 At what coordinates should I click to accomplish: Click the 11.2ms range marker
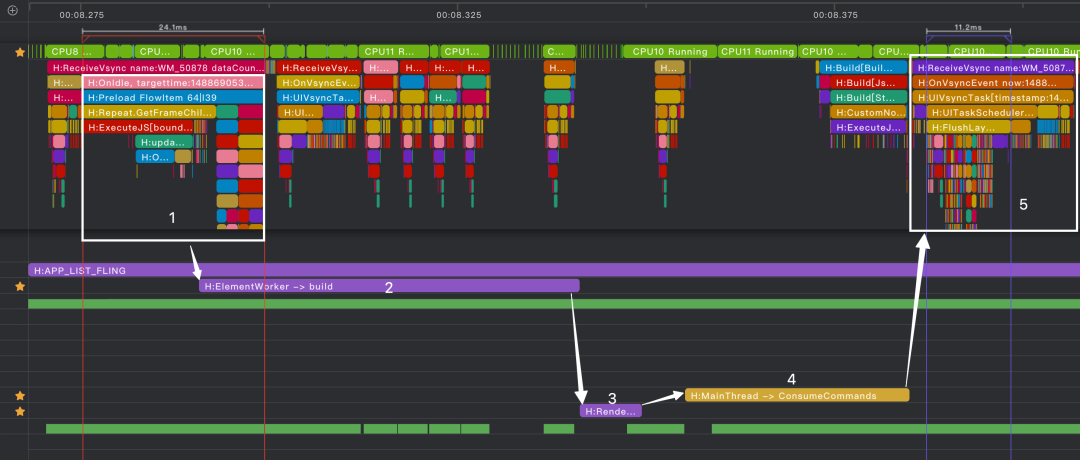click(968, 27)
